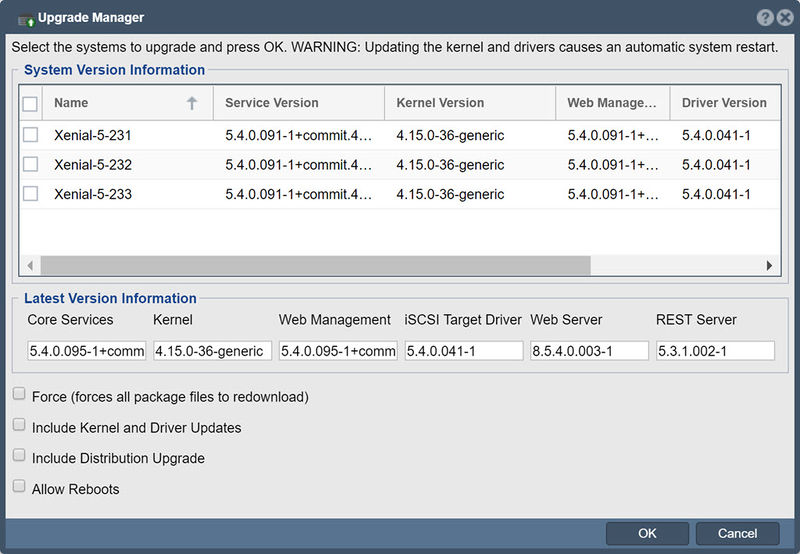This screenshot has height=554, width=800.
Task: Click web management cell of Xenial-5-231
Action: [613, 135]
